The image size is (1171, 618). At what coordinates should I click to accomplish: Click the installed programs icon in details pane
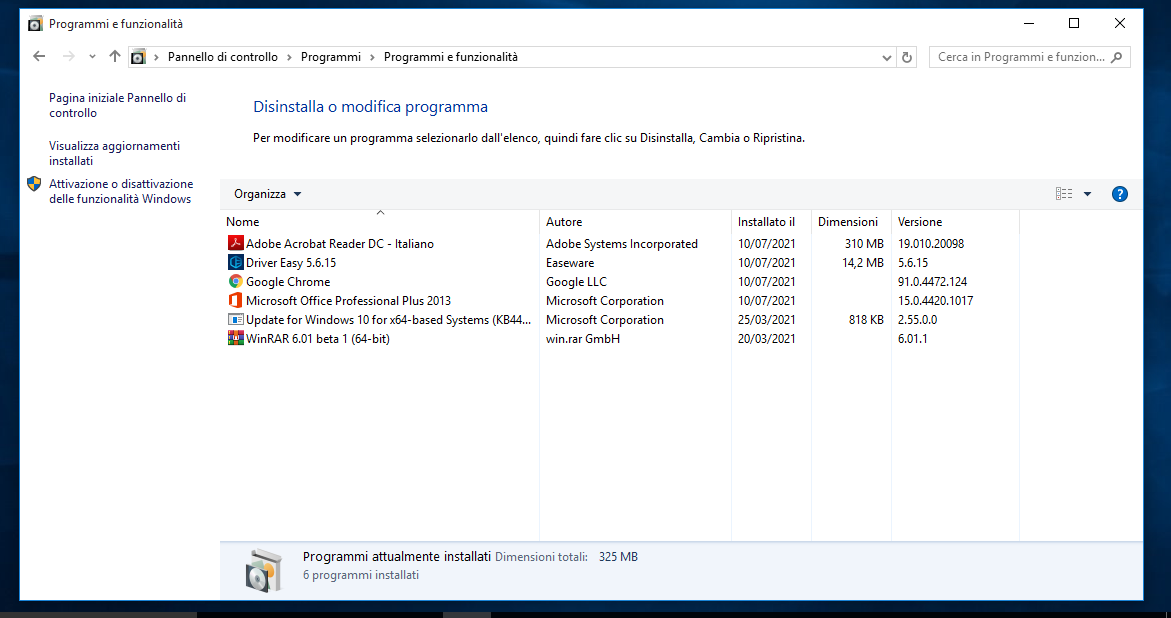[265, 571]
